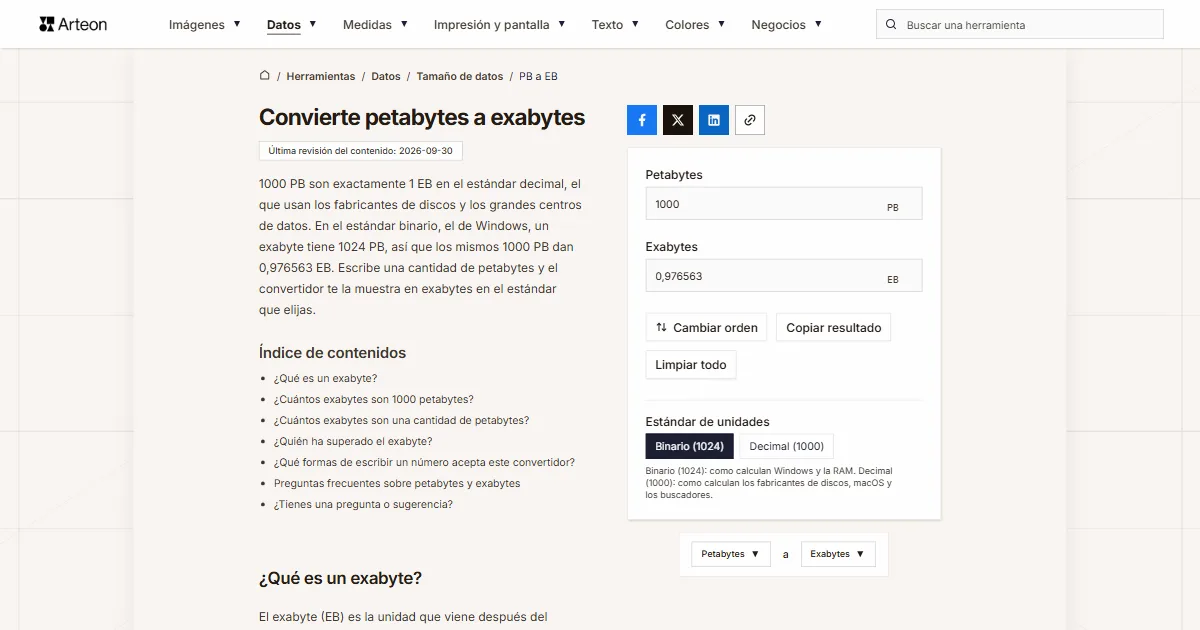1200x630 pixels.
Task: Go to Tamaño de datos breadcrumb
Action: point(460,76)
